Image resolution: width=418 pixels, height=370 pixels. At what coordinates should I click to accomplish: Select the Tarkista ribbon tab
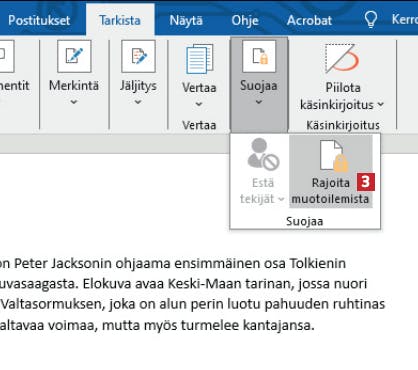[120, 20]
